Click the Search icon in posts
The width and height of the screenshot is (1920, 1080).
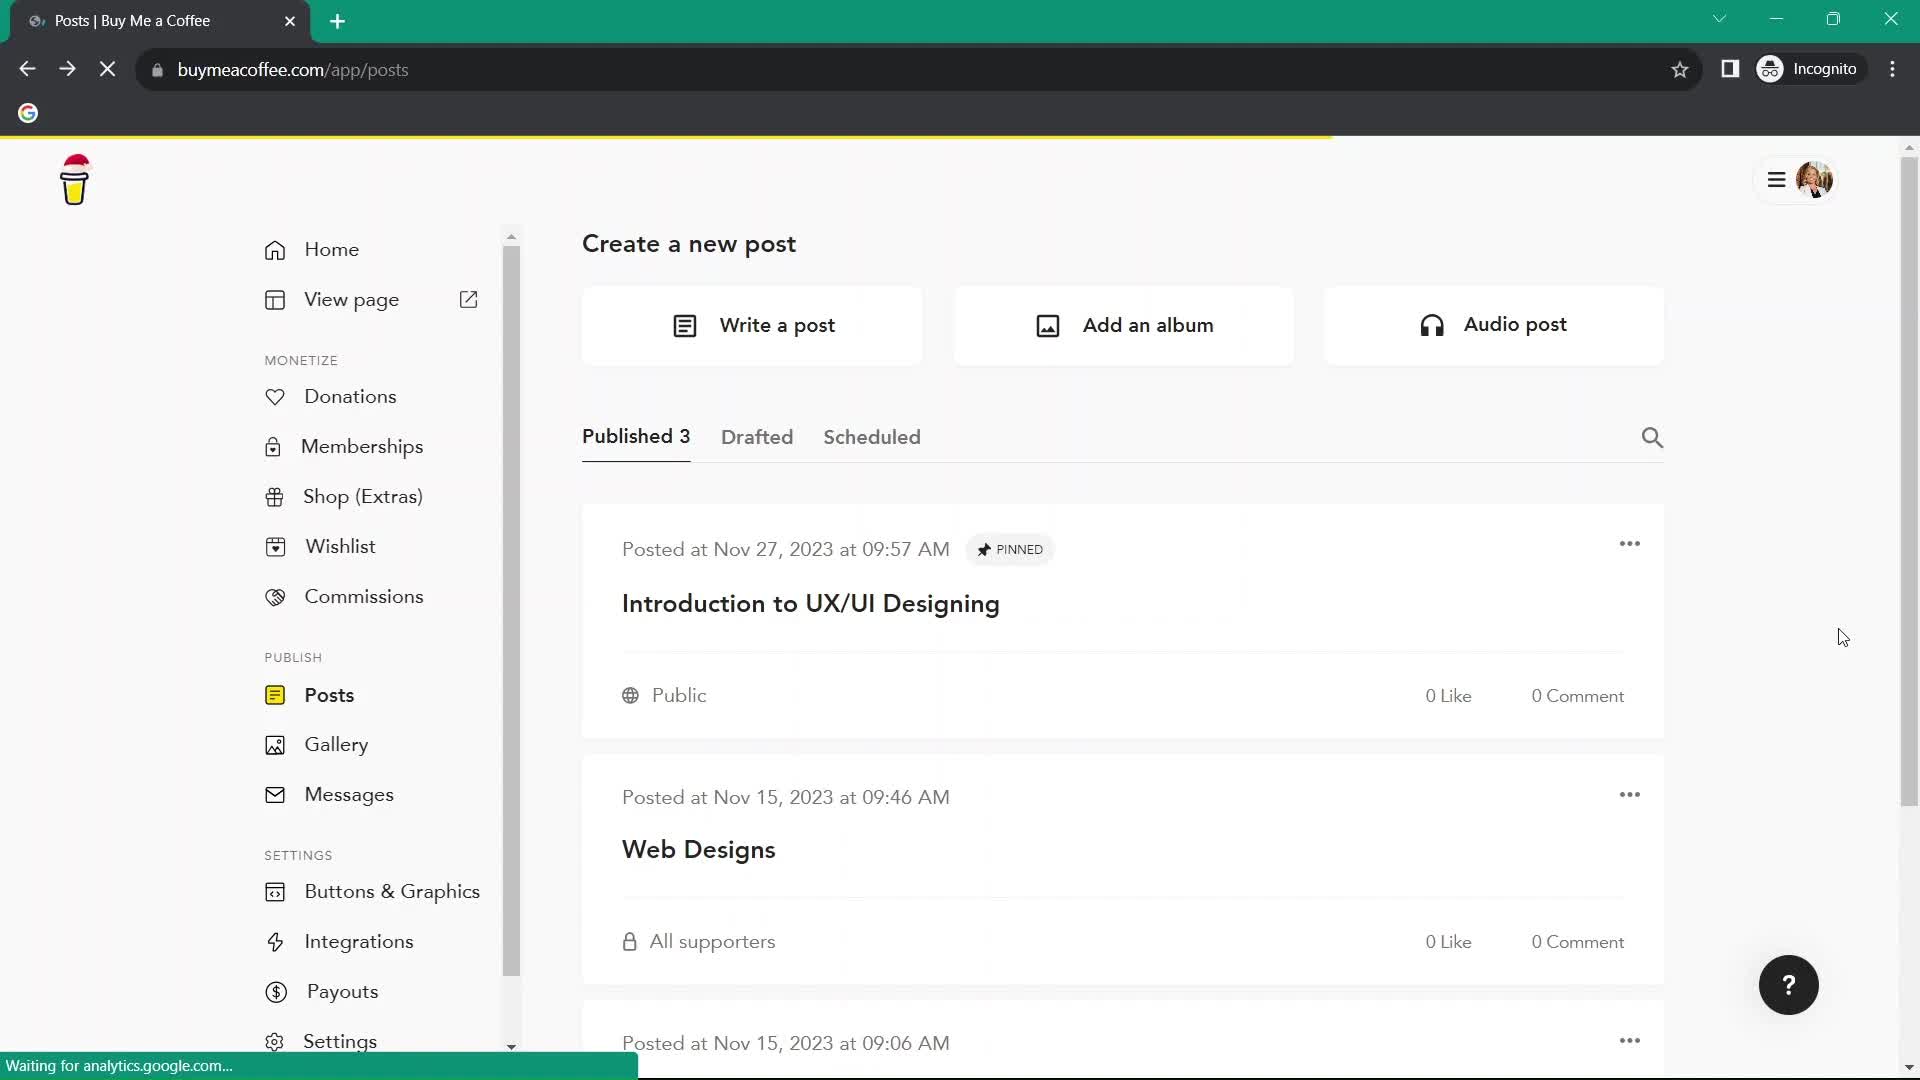click(x=1654, y=436)
